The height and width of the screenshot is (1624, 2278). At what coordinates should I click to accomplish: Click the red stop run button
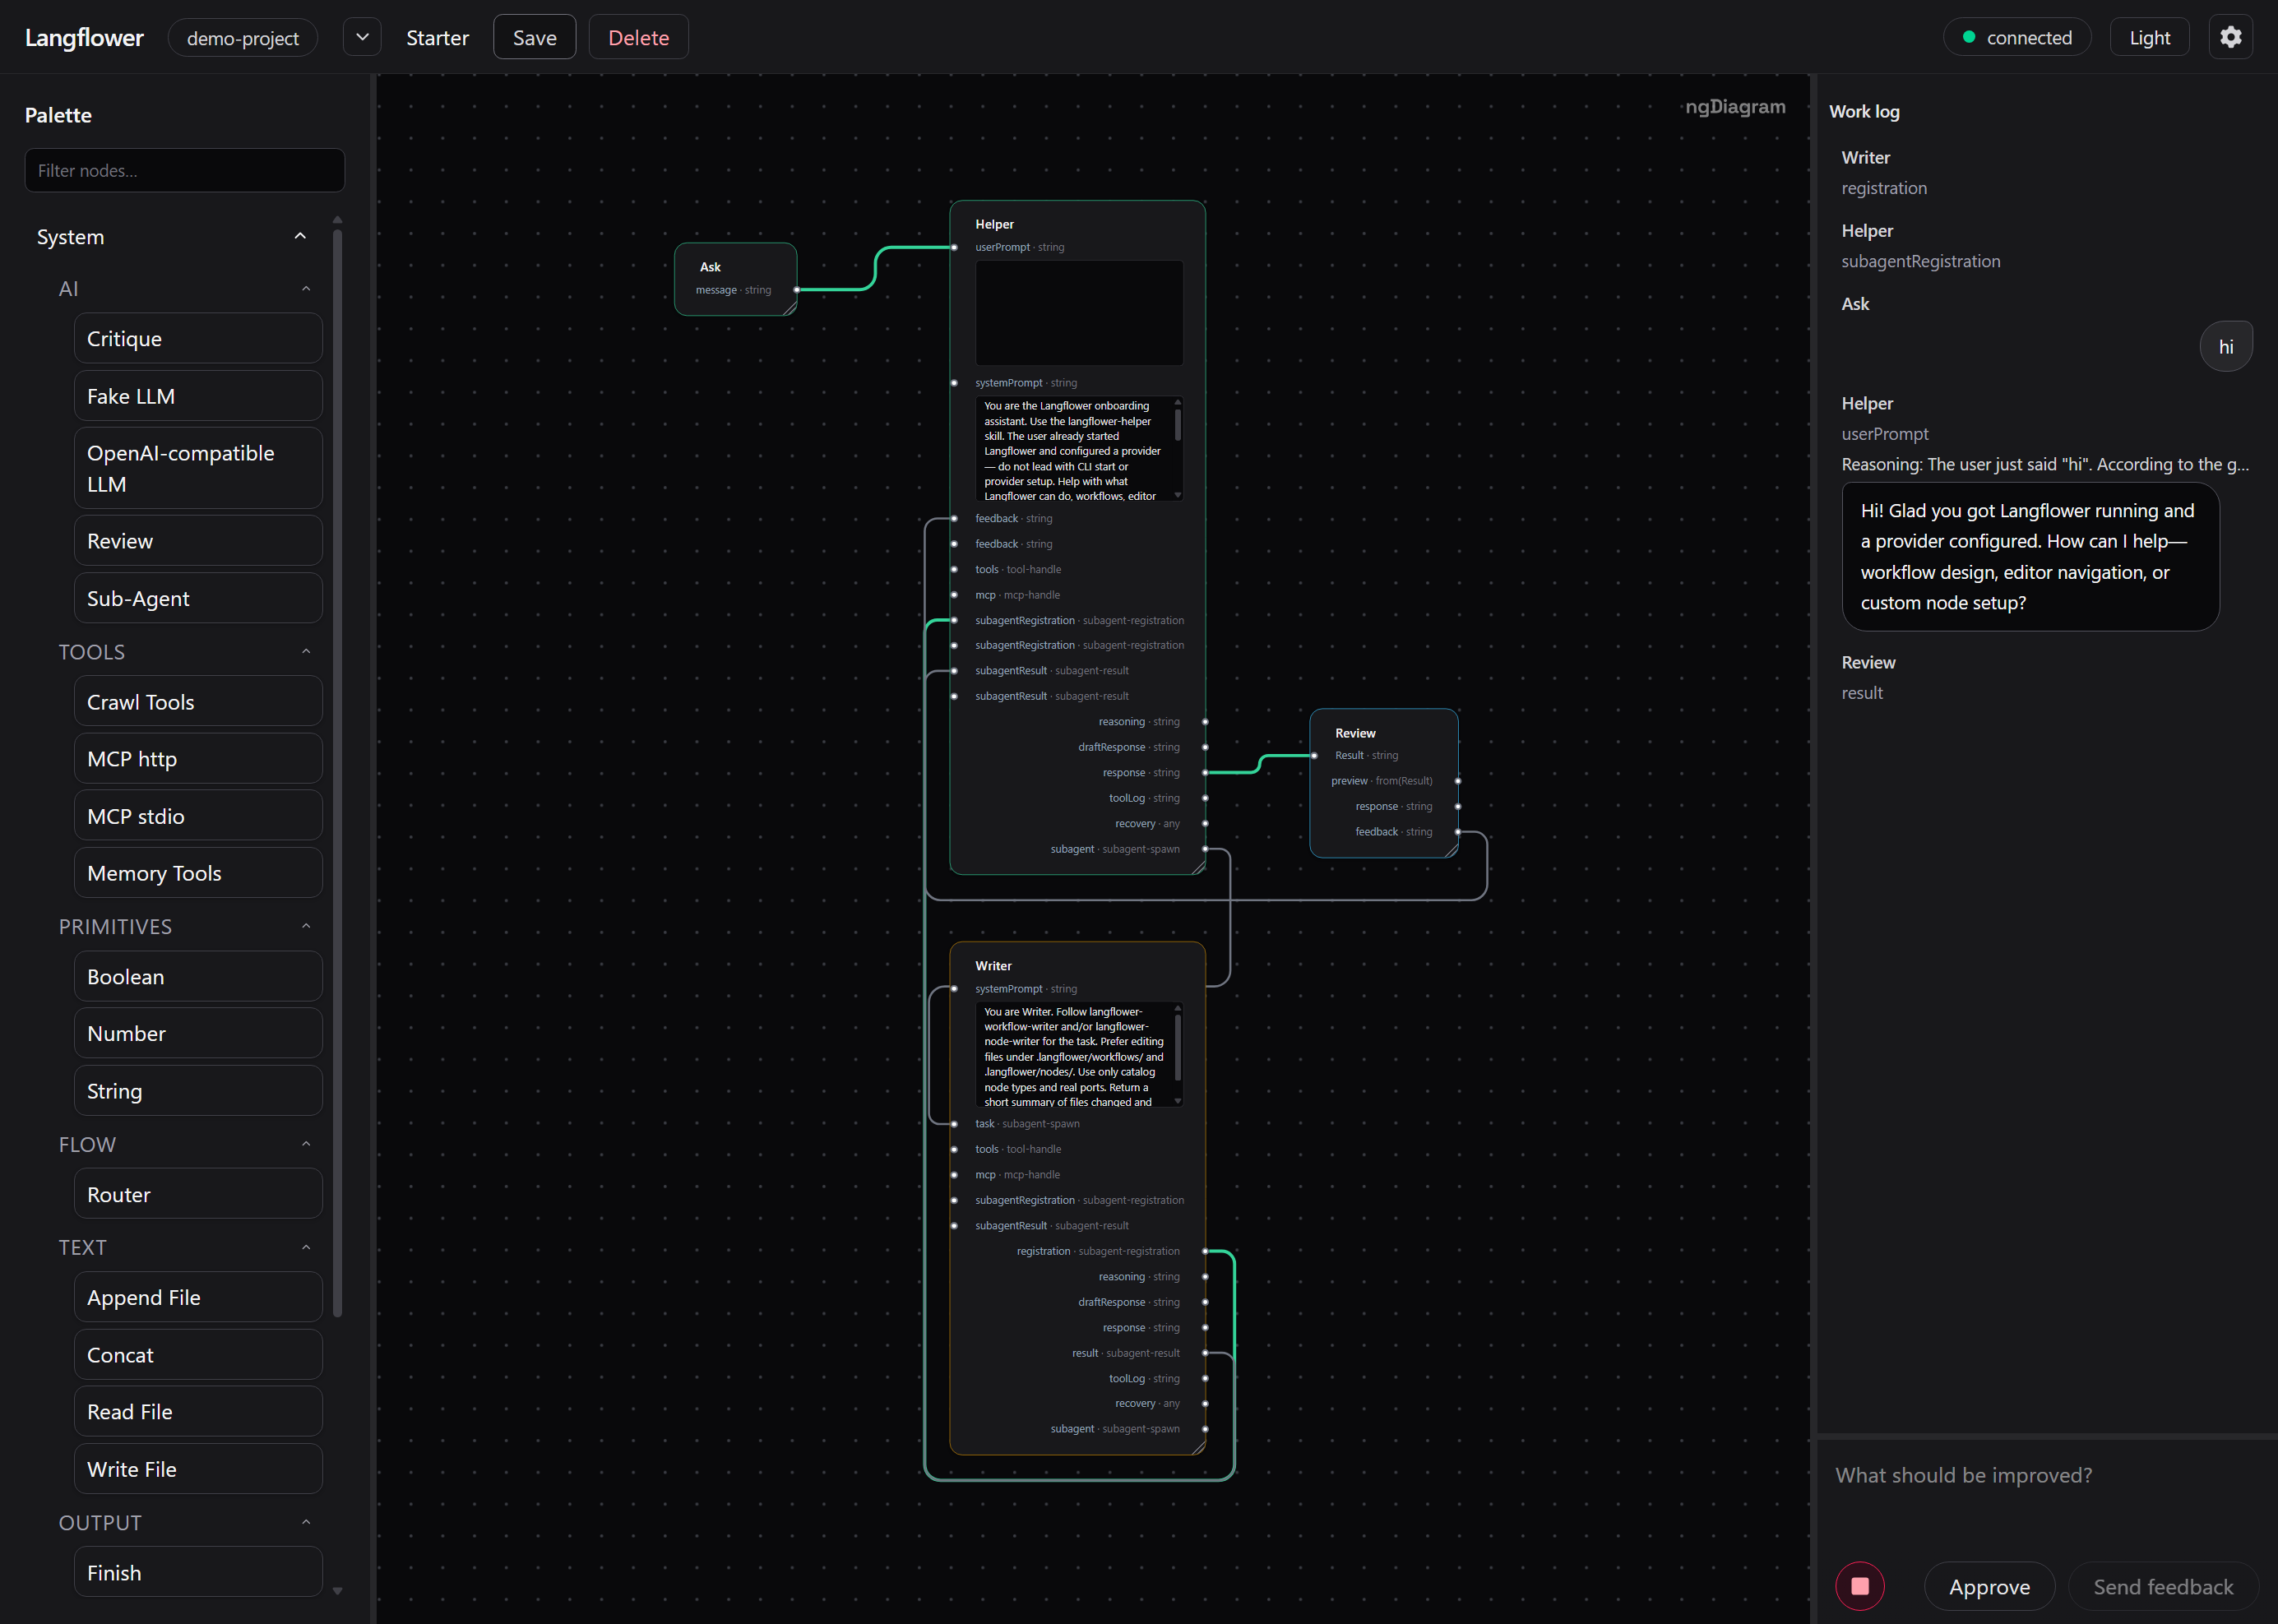[x=1859, y=1586]
